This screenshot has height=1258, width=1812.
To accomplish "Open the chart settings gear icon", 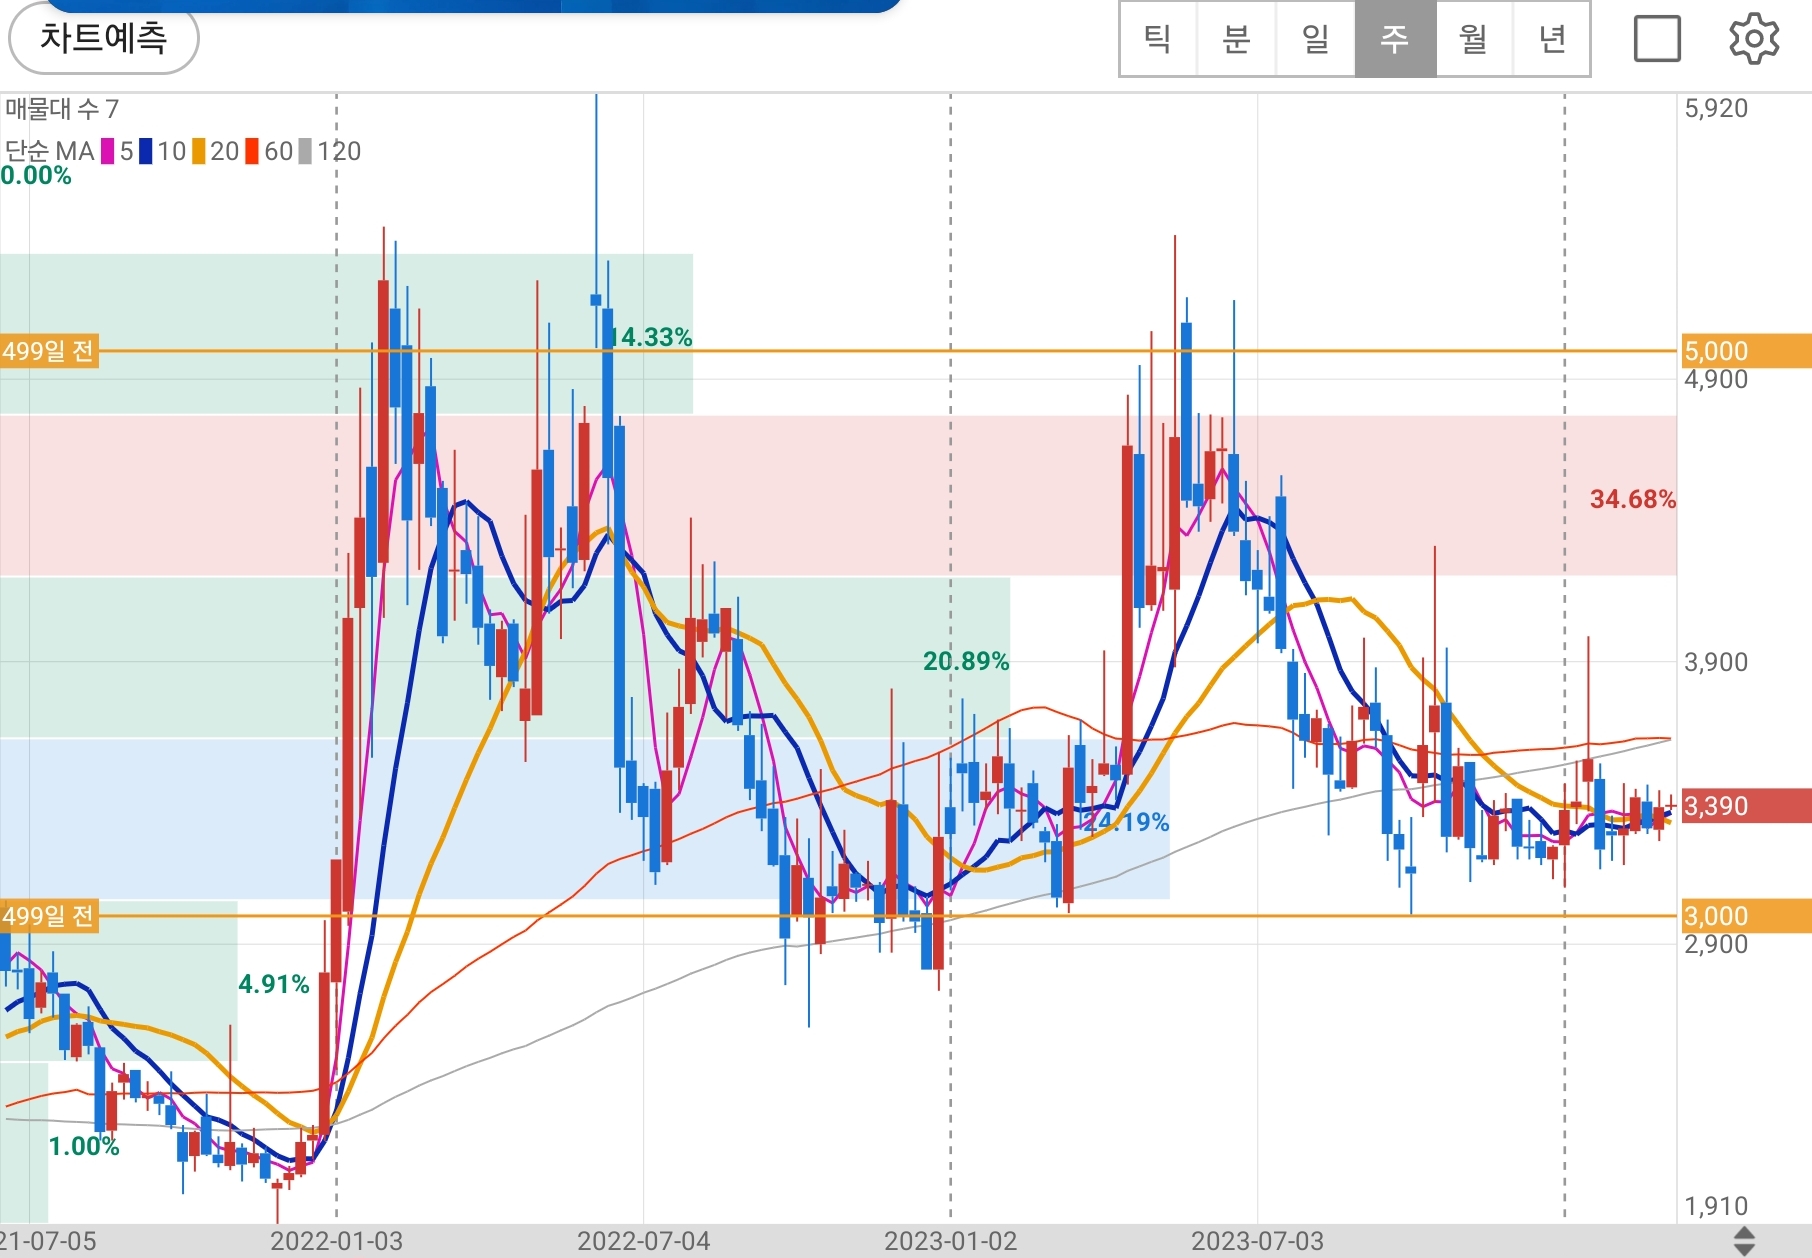I will tap(1754, 39).
